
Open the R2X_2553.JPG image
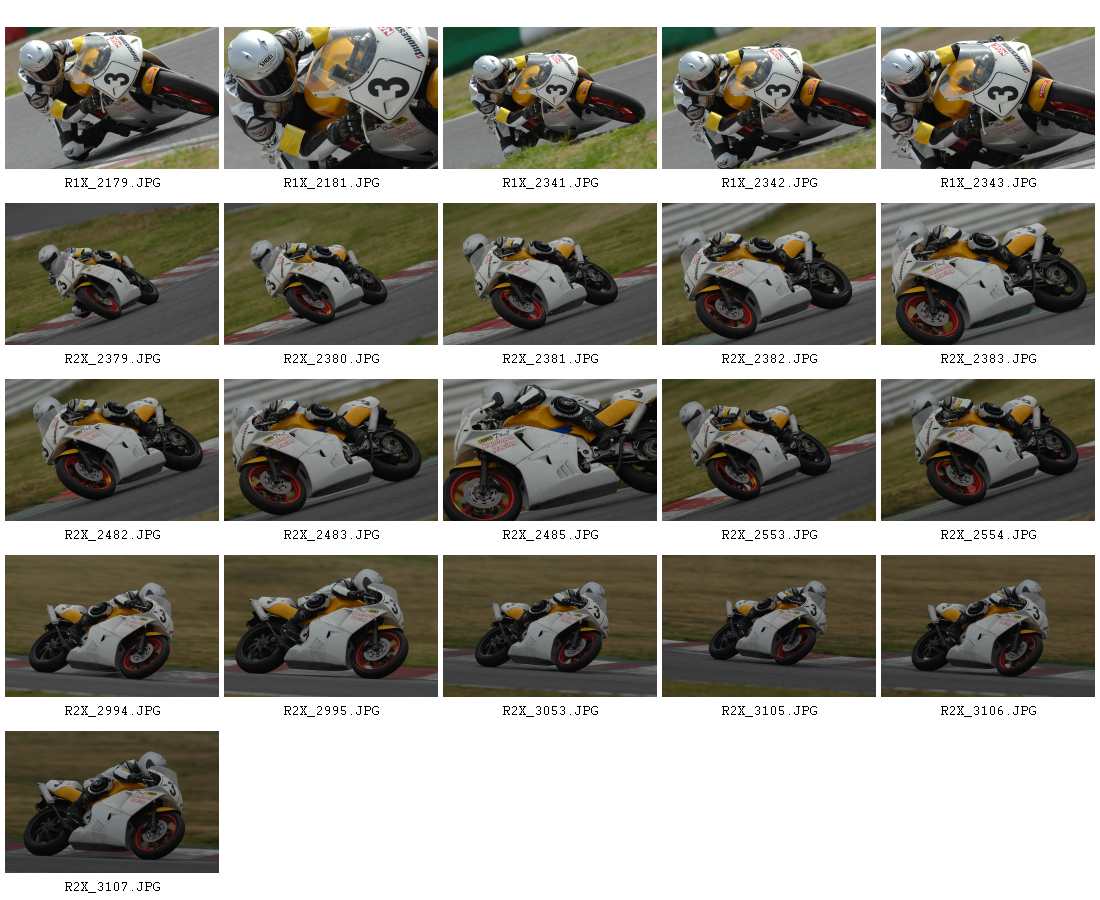[769, 450]
